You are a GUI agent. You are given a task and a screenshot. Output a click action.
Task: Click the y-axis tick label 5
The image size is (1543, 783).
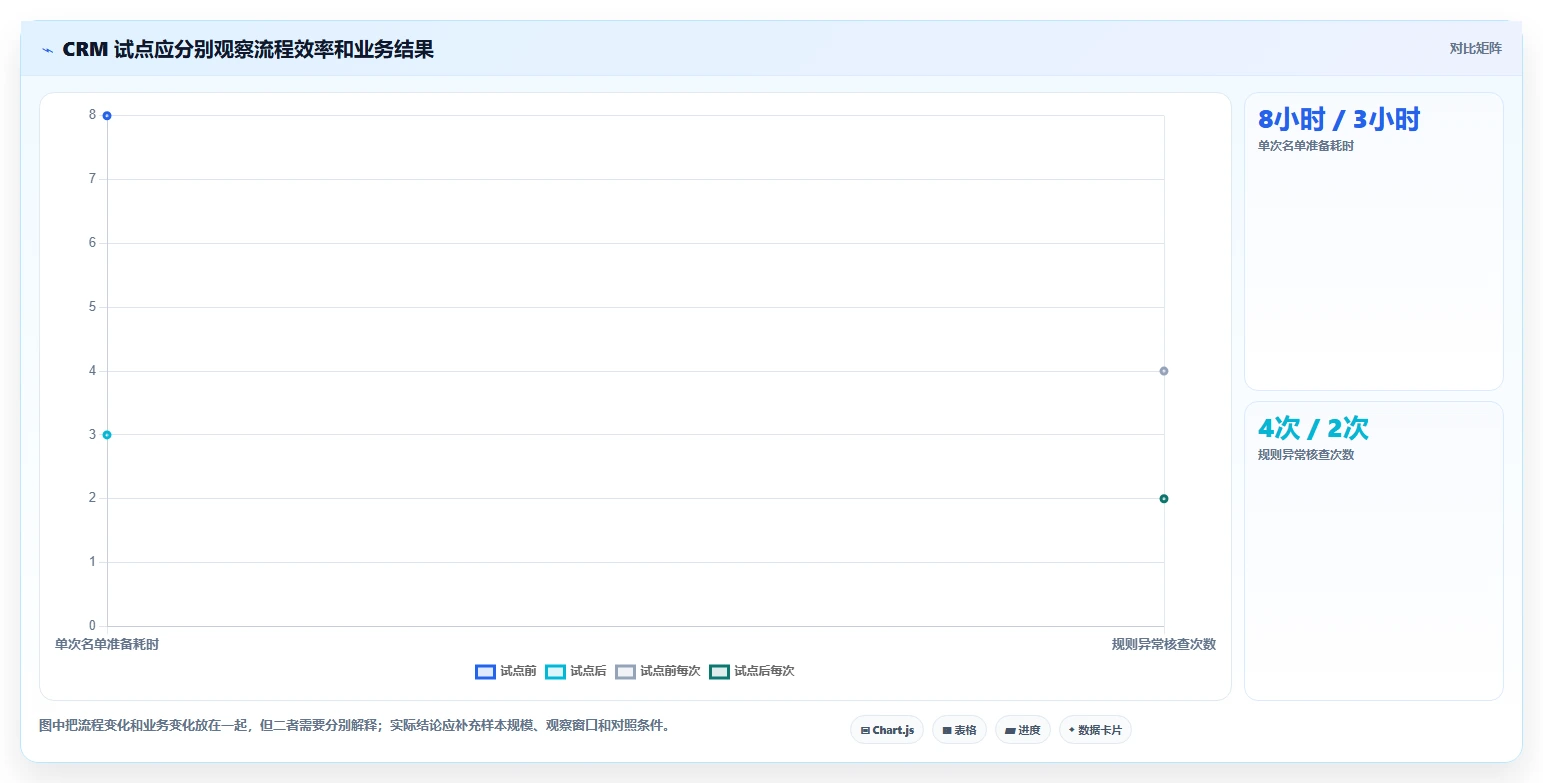(x=92, y=307)
